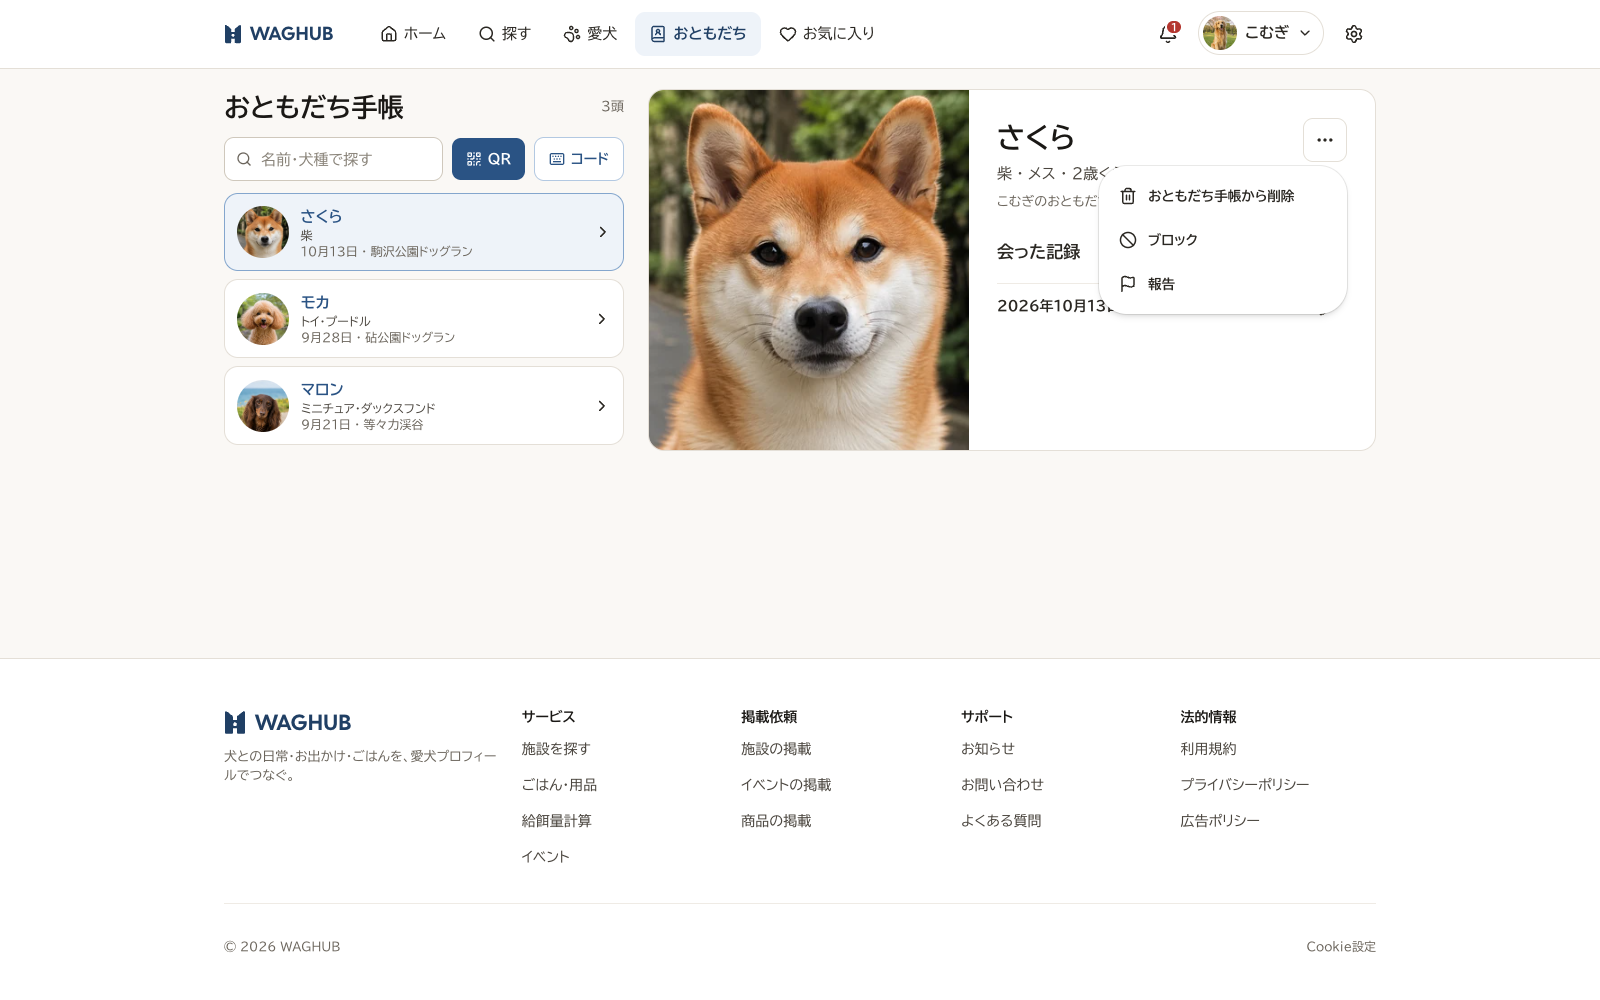Switch to the 探す tab
Image resolution: width=1600 pixels, height=1000 pixels.
pos(504,34)
